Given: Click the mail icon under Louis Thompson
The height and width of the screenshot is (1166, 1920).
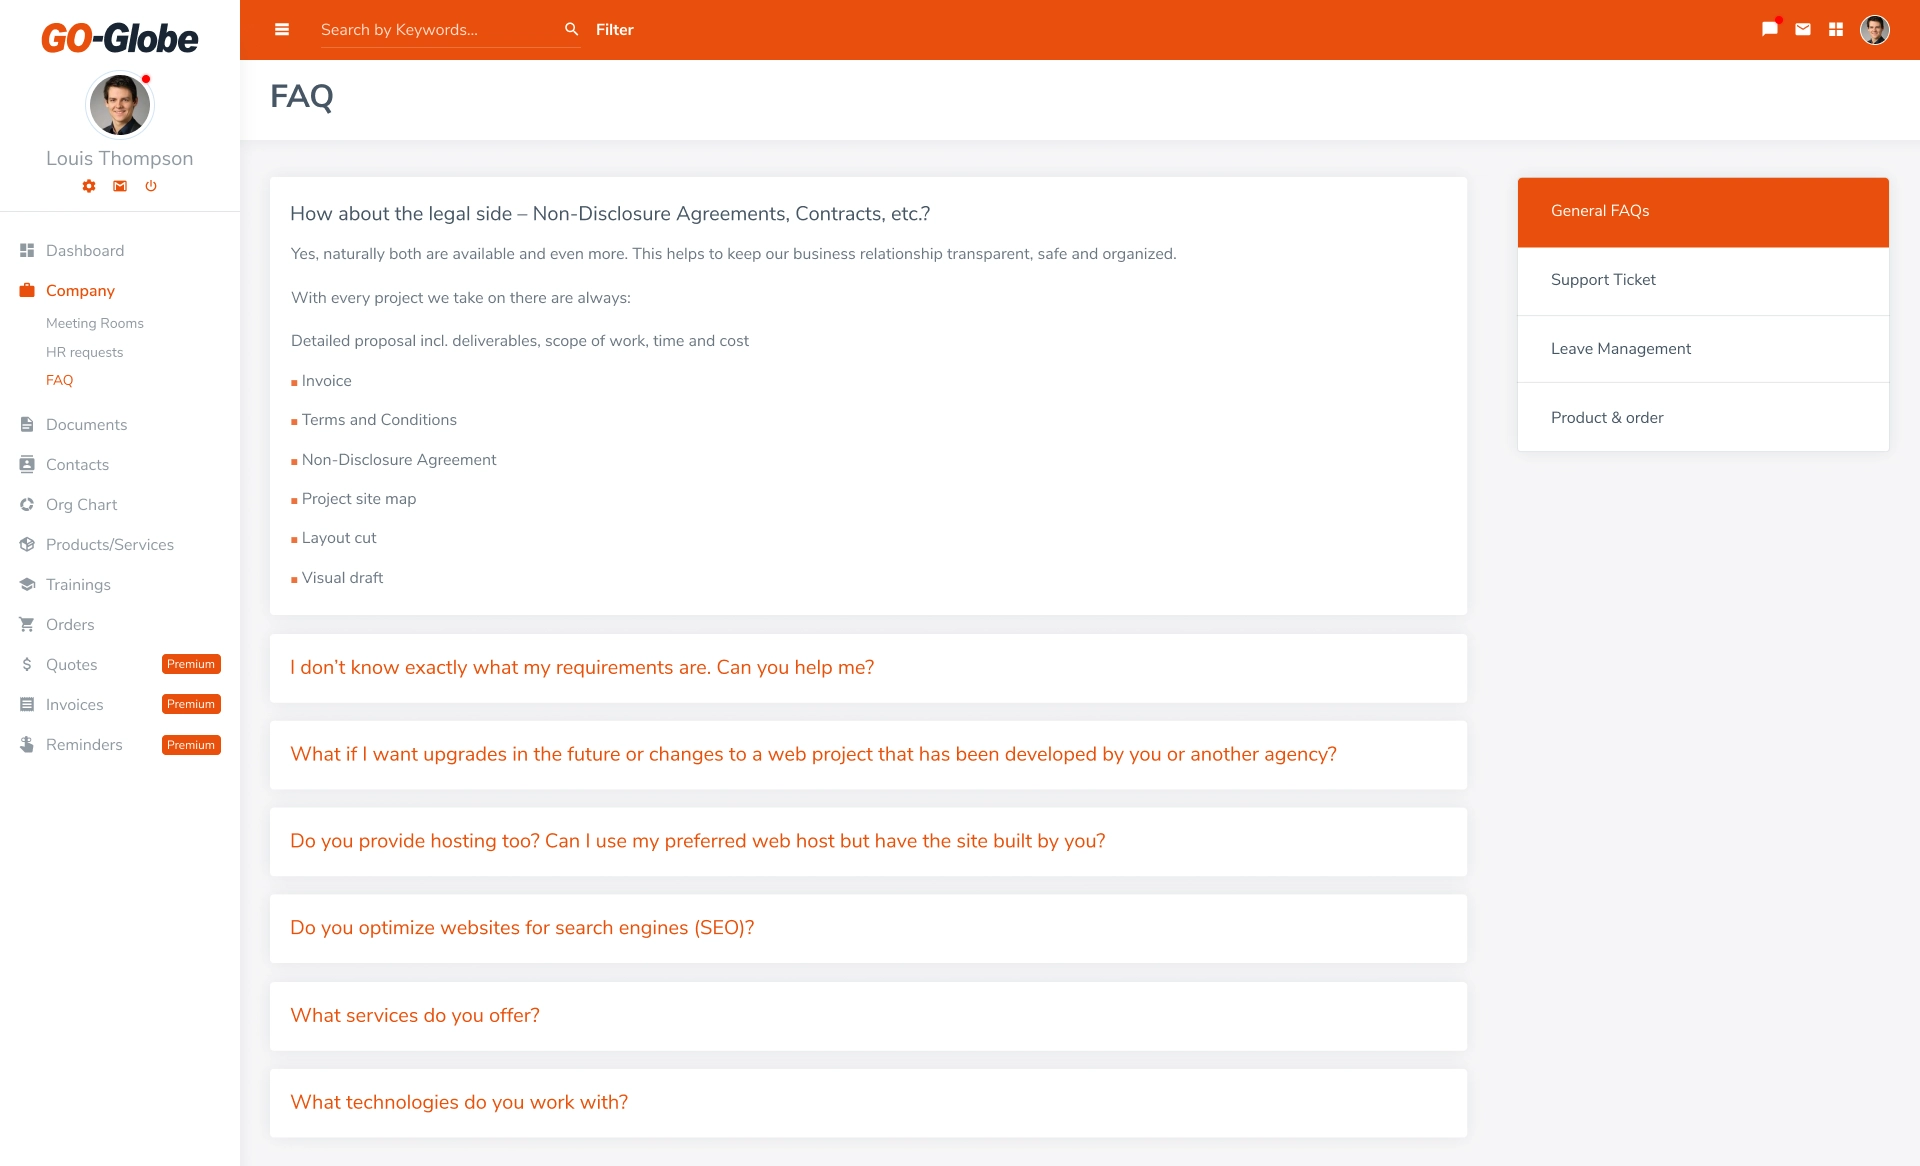Looking at the screenshot, I should pyautogui.click(x=120, y=186).
